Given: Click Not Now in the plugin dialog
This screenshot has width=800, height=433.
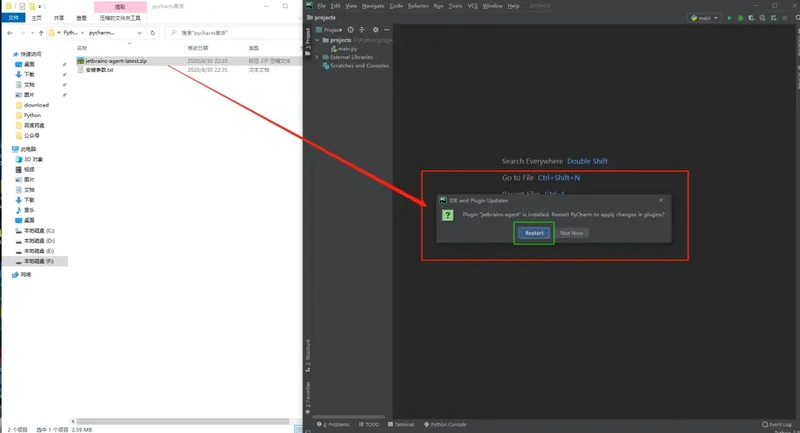Looking at the screenshot, I should pos(572,233).
